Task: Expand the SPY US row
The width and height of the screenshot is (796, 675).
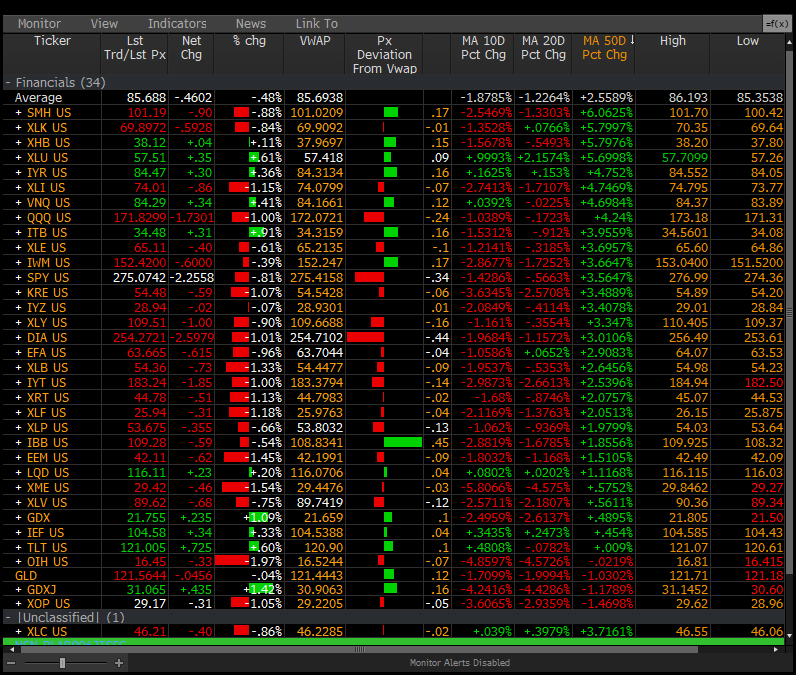Action: 19,278
